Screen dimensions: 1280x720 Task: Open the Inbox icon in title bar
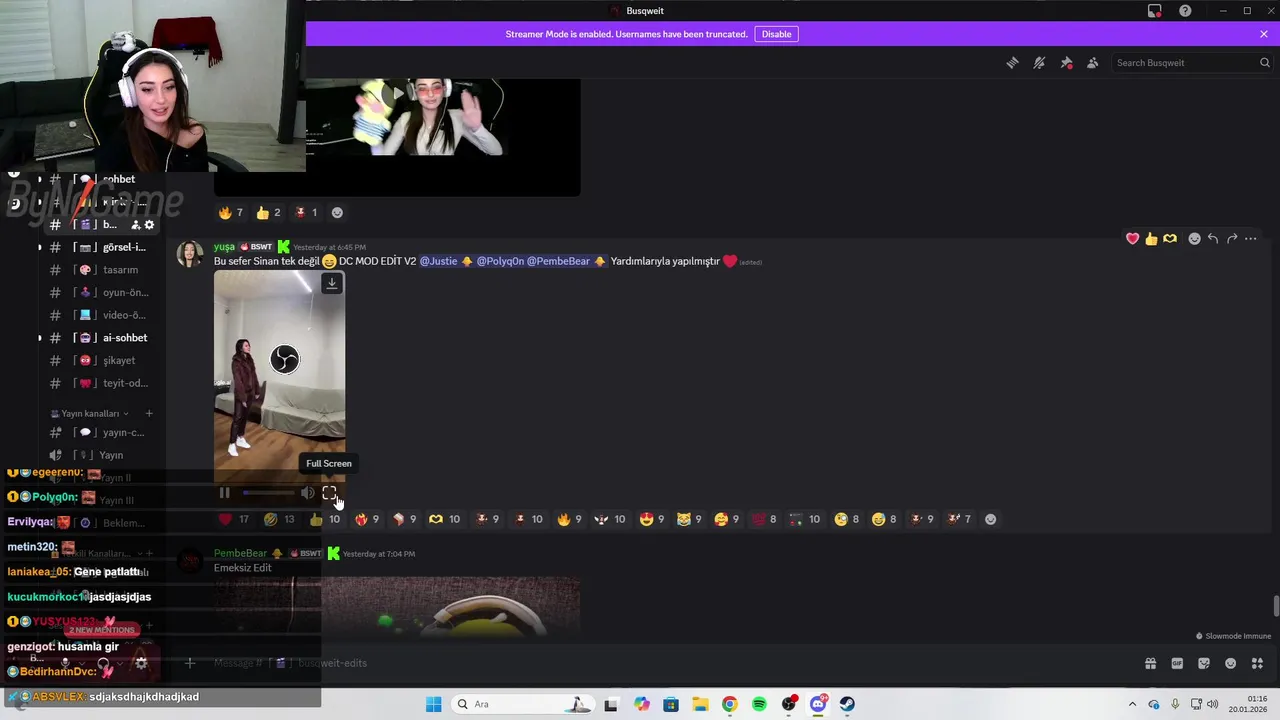1155,11
